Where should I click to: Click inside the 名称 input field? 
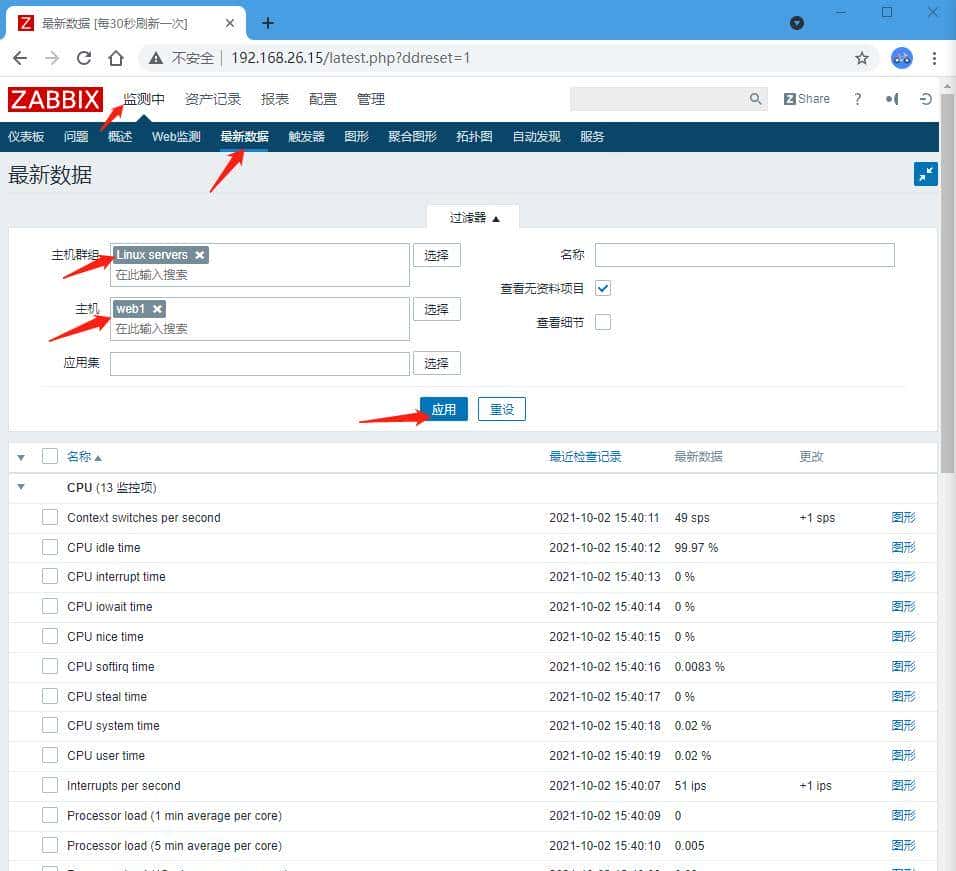[744, 255]
